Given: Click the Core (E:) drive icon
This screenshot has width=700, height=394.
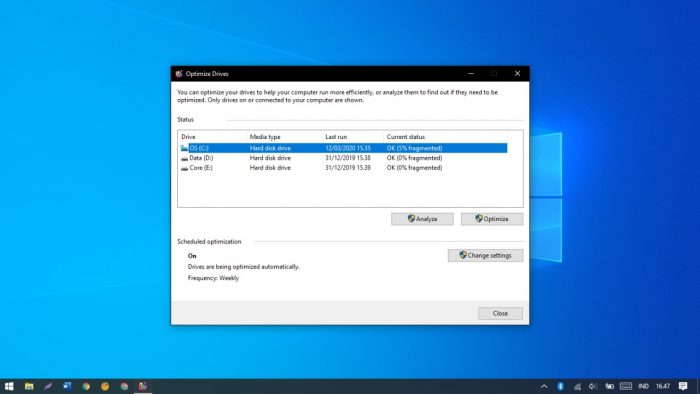Looking at the screenshot, I should click(184, 168).
